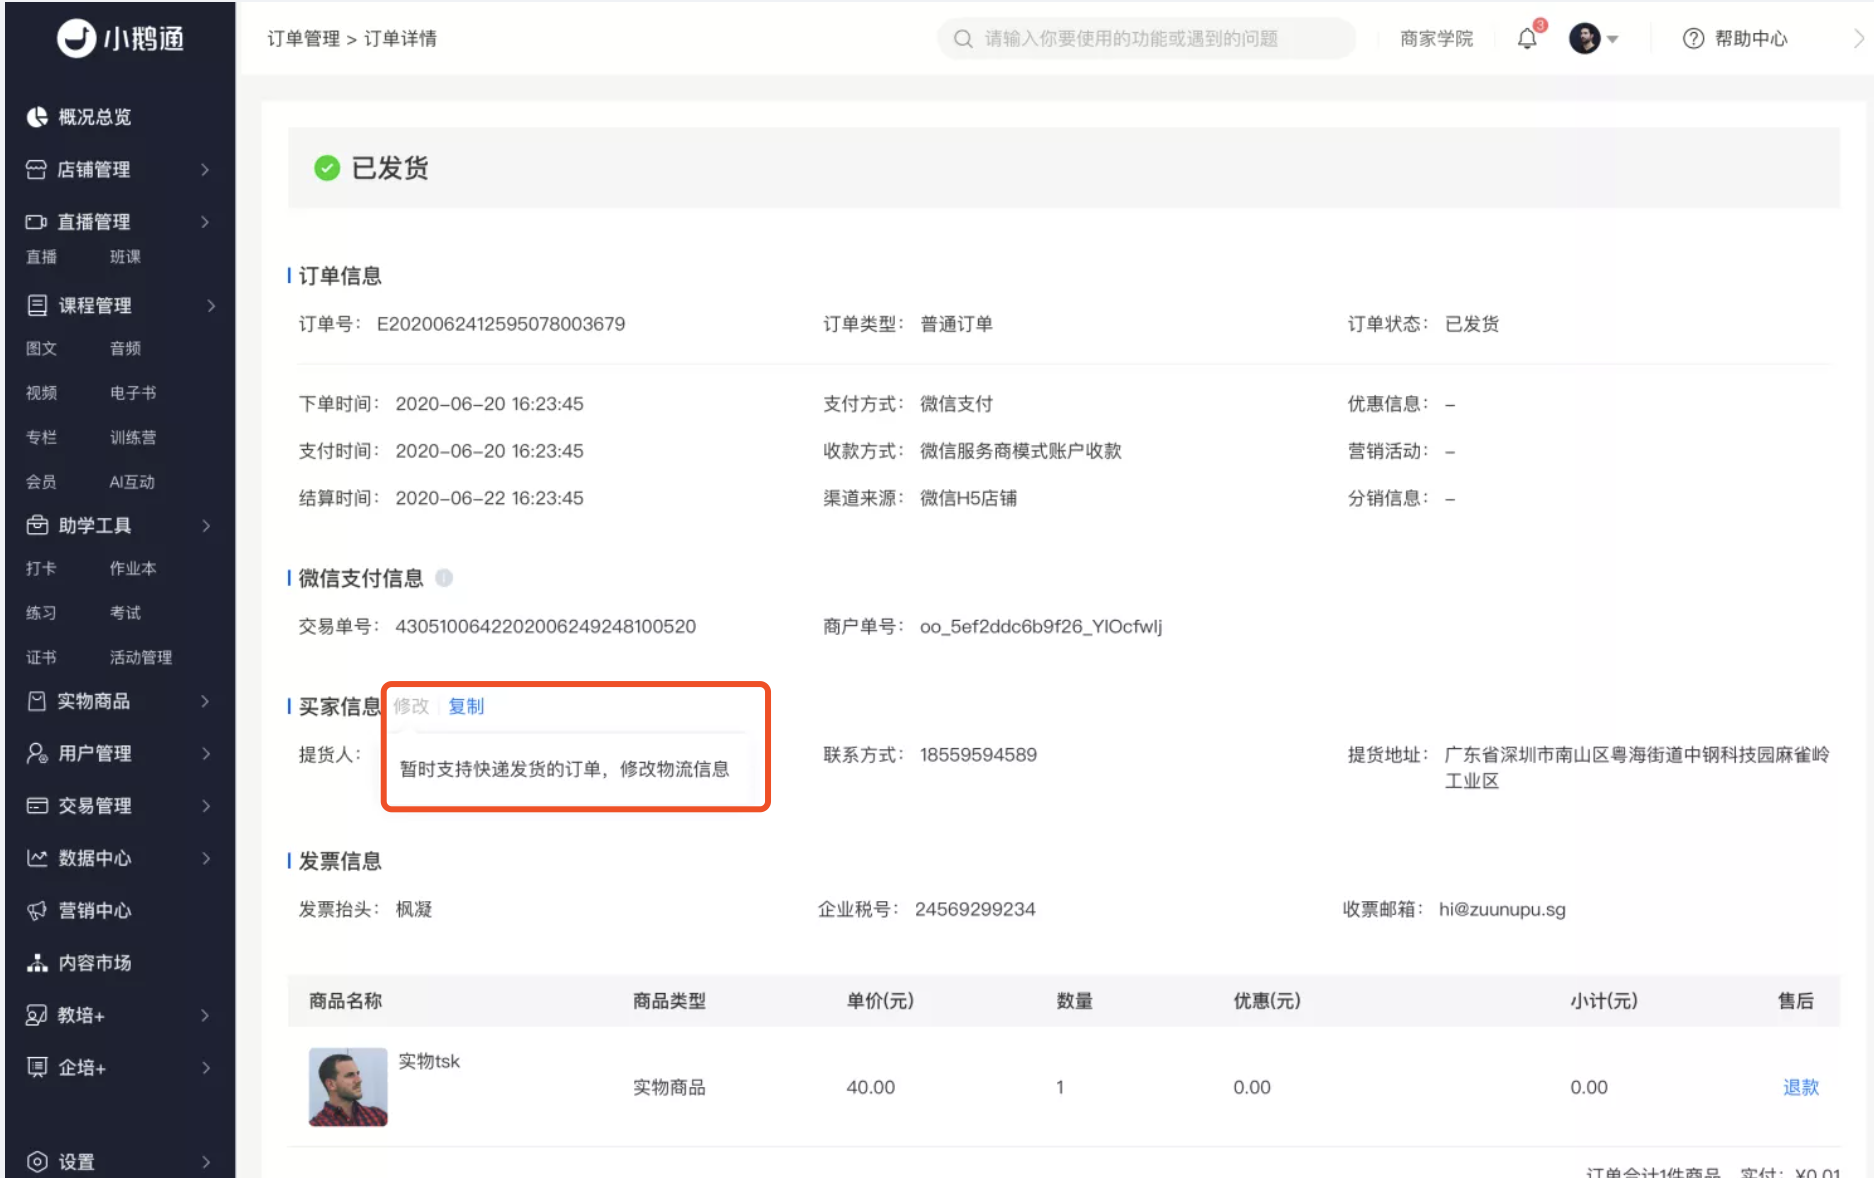Expand the 交易管理 chevron
The width and height of the screenshot is (1874, 1178).
pos(206,805)
